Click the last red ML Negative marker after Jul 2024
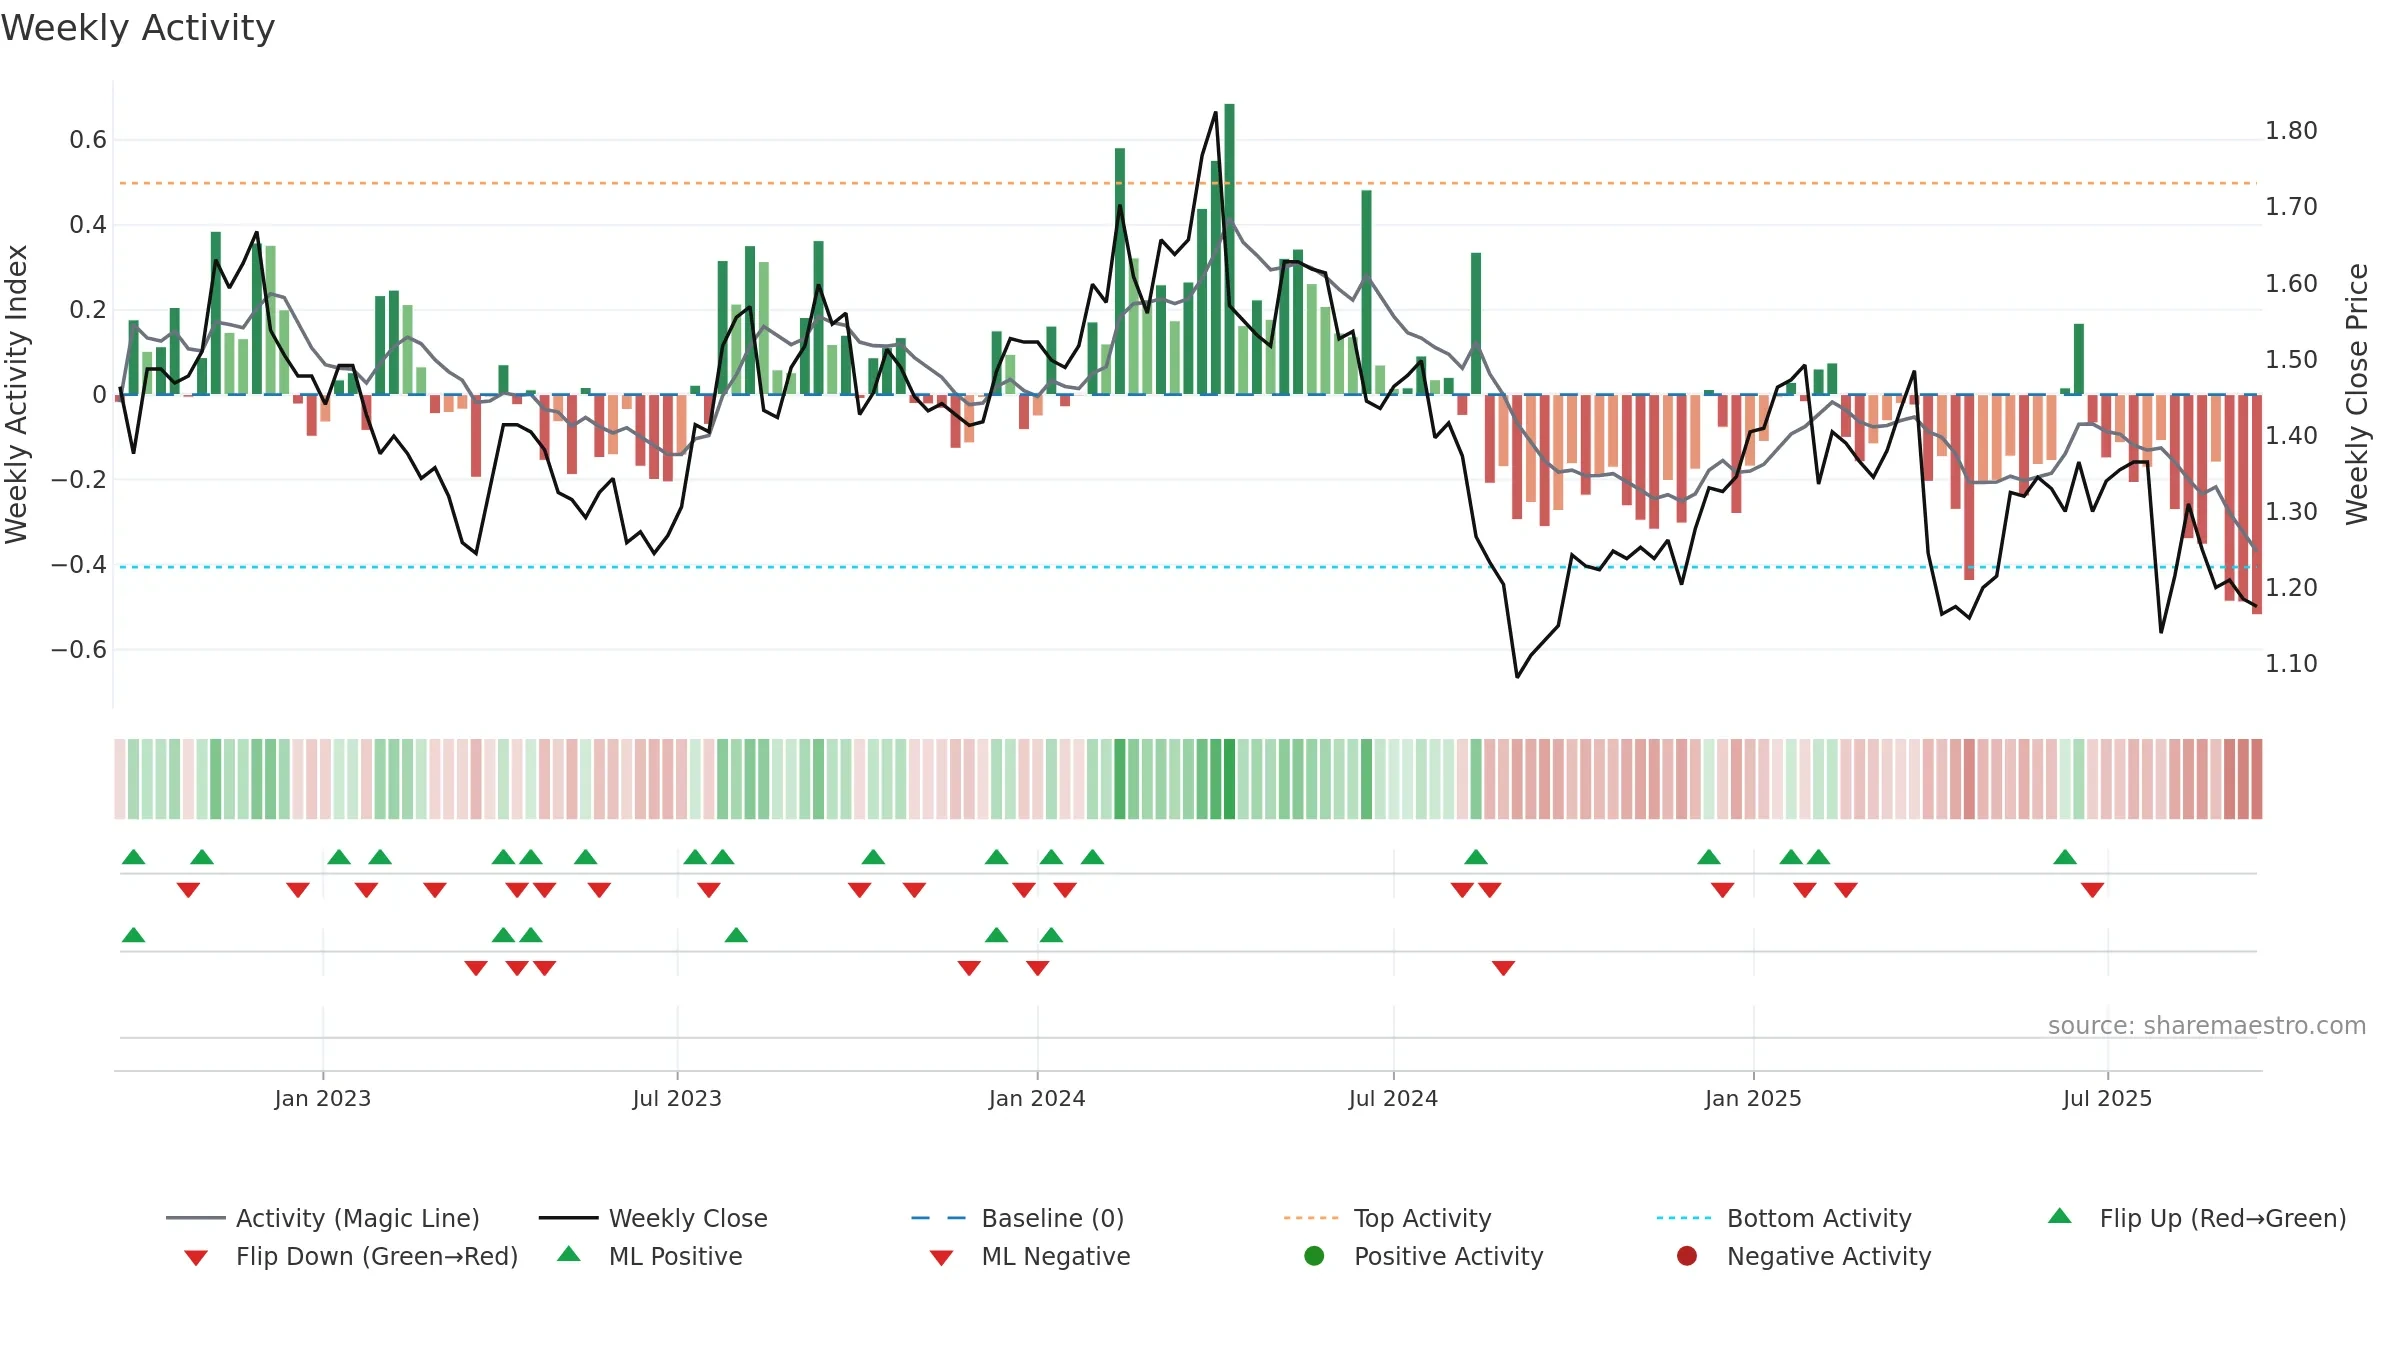 pos(1503,968)
